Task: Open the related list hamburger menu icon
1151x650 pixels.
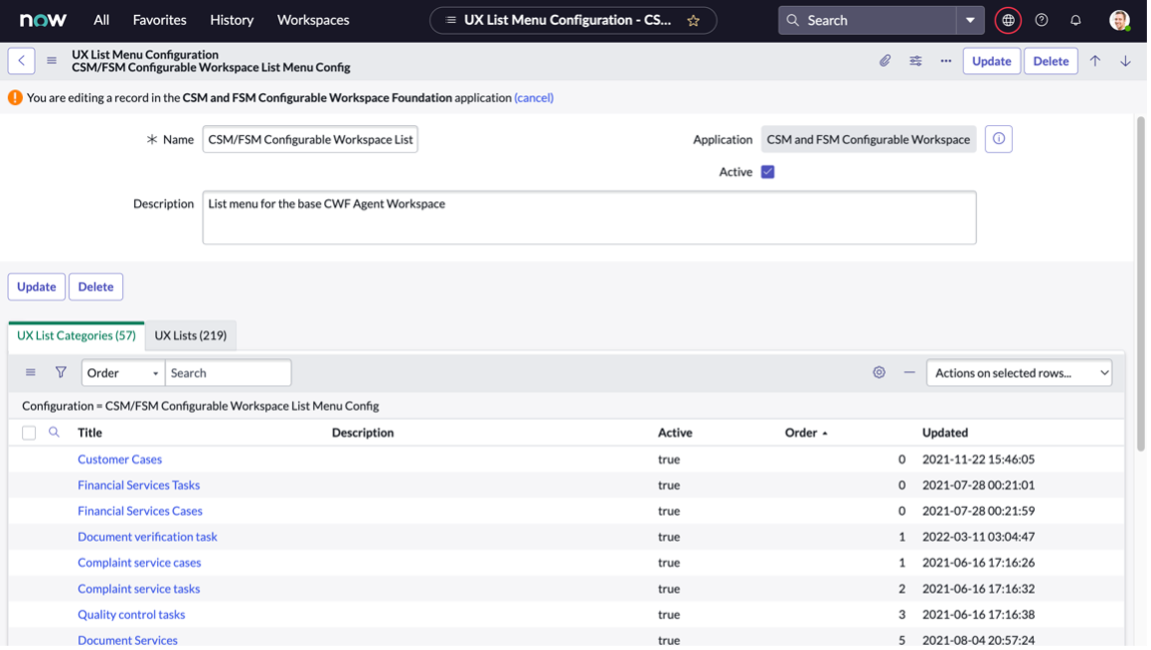Action: pyautogui.click(x=30, y=372)
